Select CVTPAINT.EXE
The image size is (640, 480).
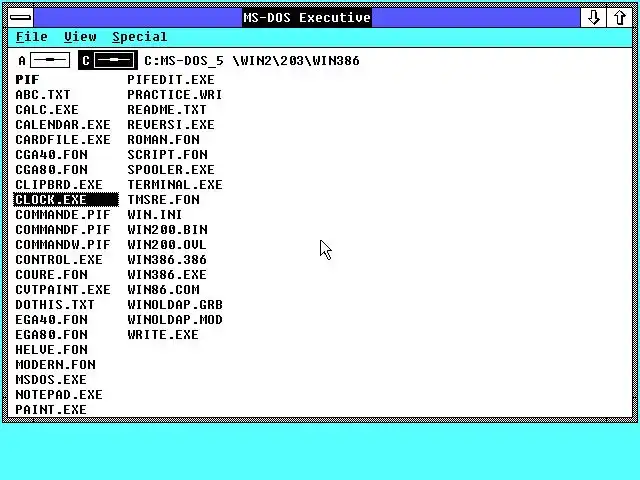click(x=63, y=290)
